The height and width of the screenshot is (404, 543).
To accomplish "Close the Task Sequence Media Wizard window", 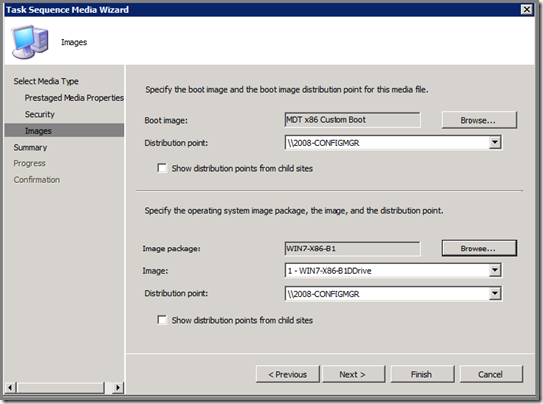I will click(x=527, y=9).
